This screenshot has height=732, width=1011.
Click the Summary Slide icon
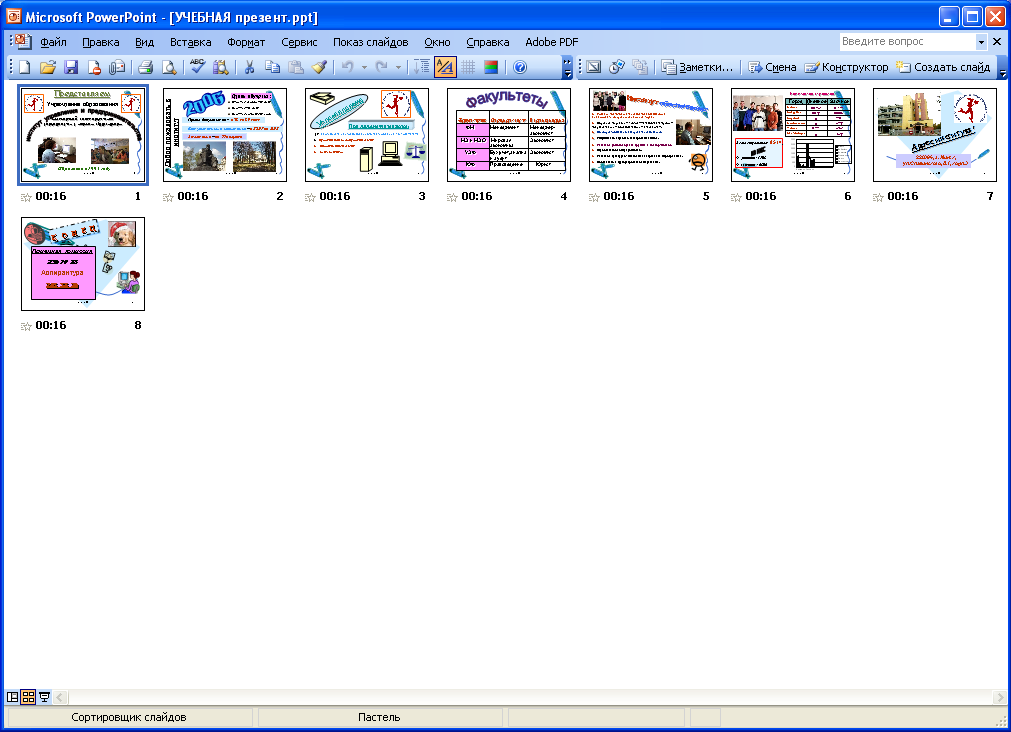[640, 67]
